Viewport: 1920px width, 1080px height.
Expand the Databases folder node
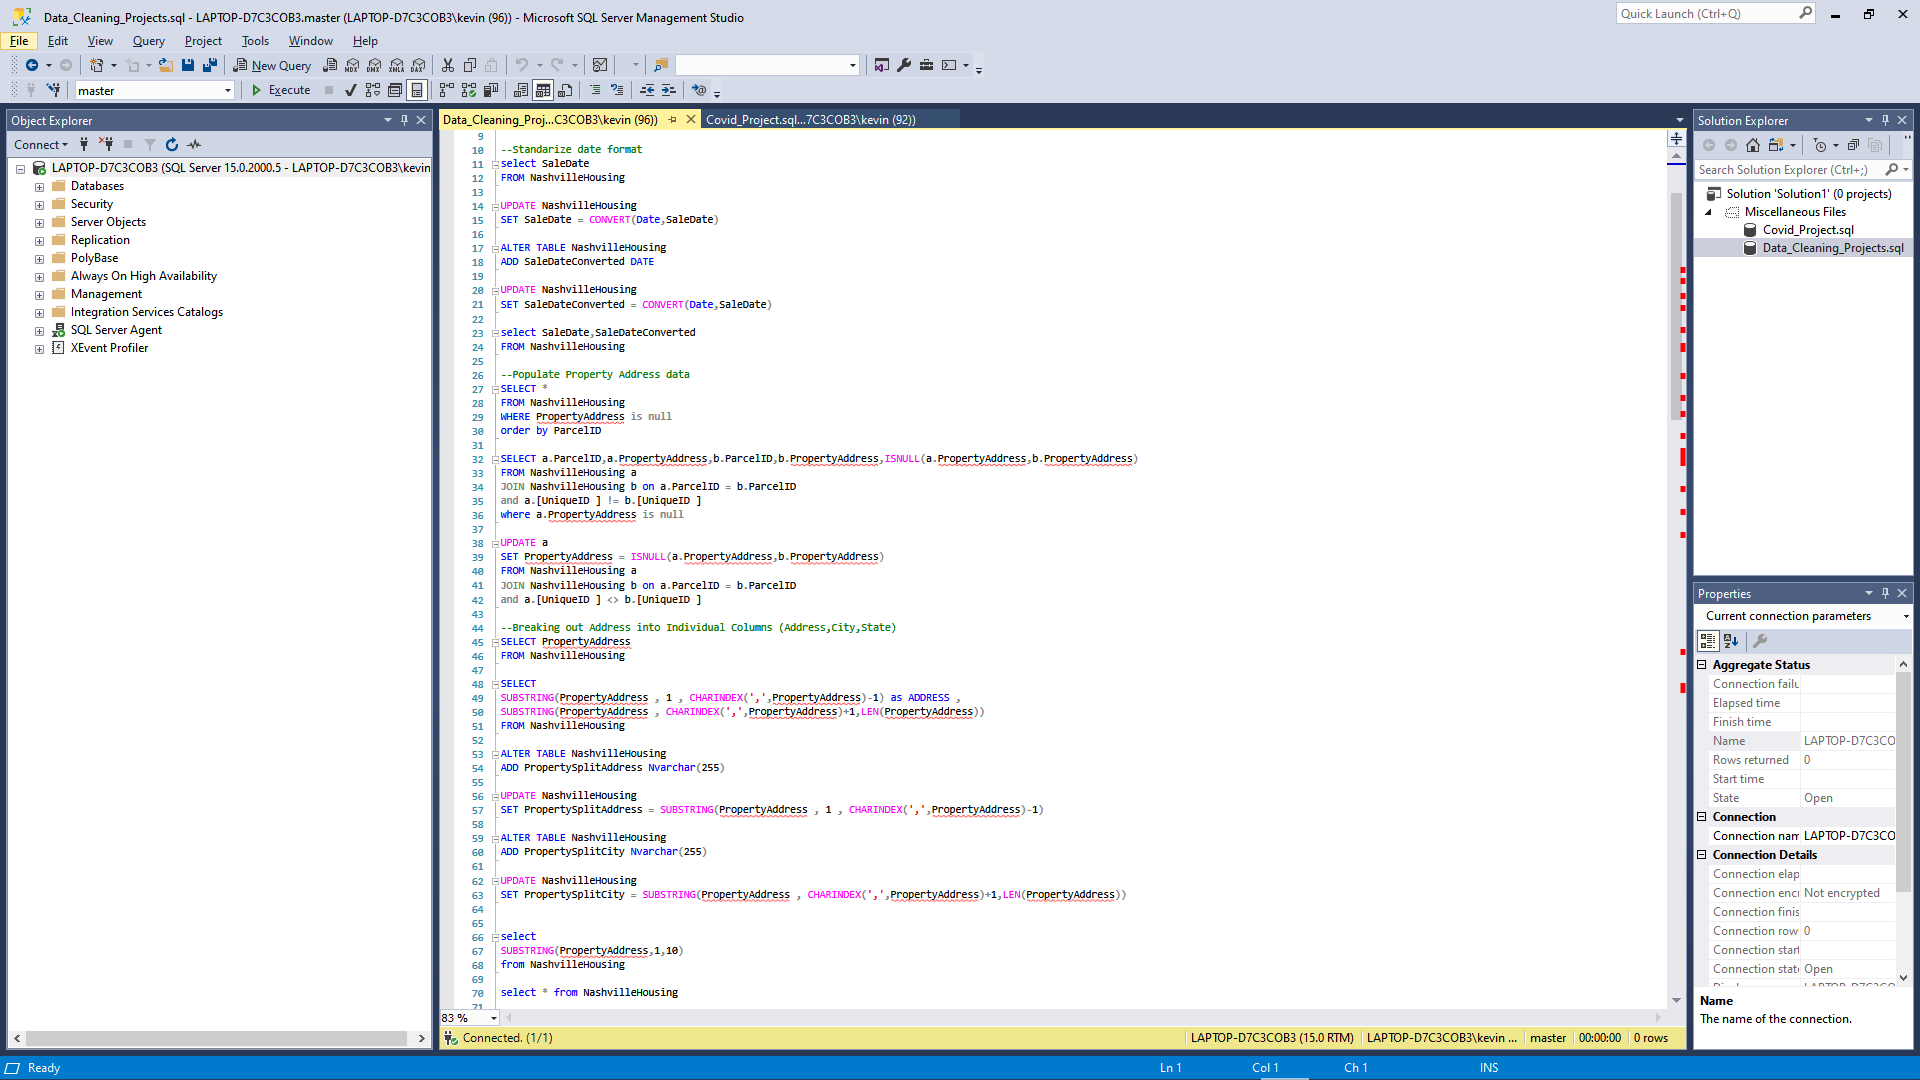(x=39, y=187)
